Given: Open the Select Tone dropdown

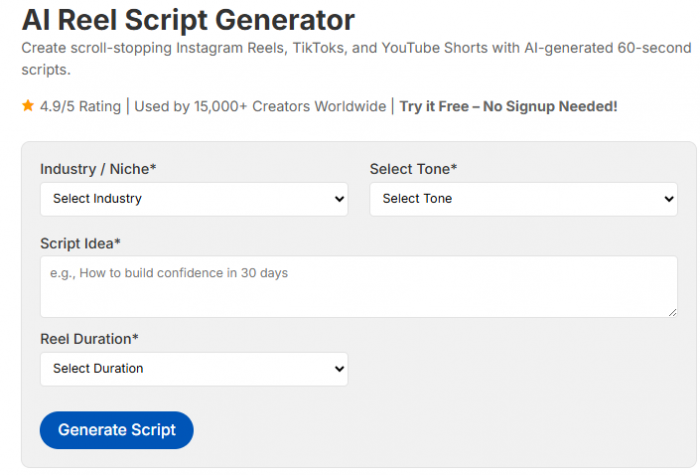Looking at the screenshot, I should point(523,199).
